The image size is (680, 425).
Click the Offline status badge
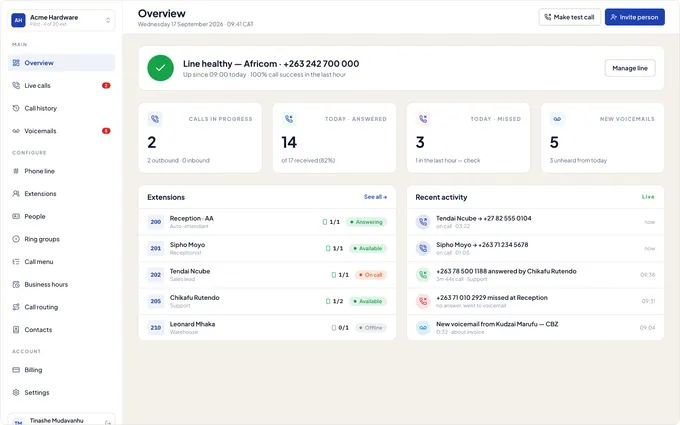point(371,328)
